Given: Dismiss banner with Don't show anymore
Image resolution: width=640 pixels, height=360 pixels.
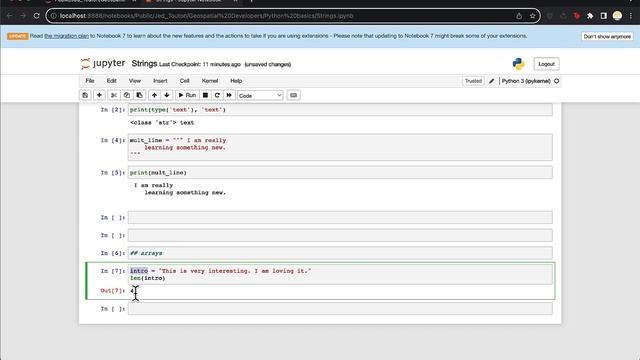Looking at the screenshot, I should 607,36.
